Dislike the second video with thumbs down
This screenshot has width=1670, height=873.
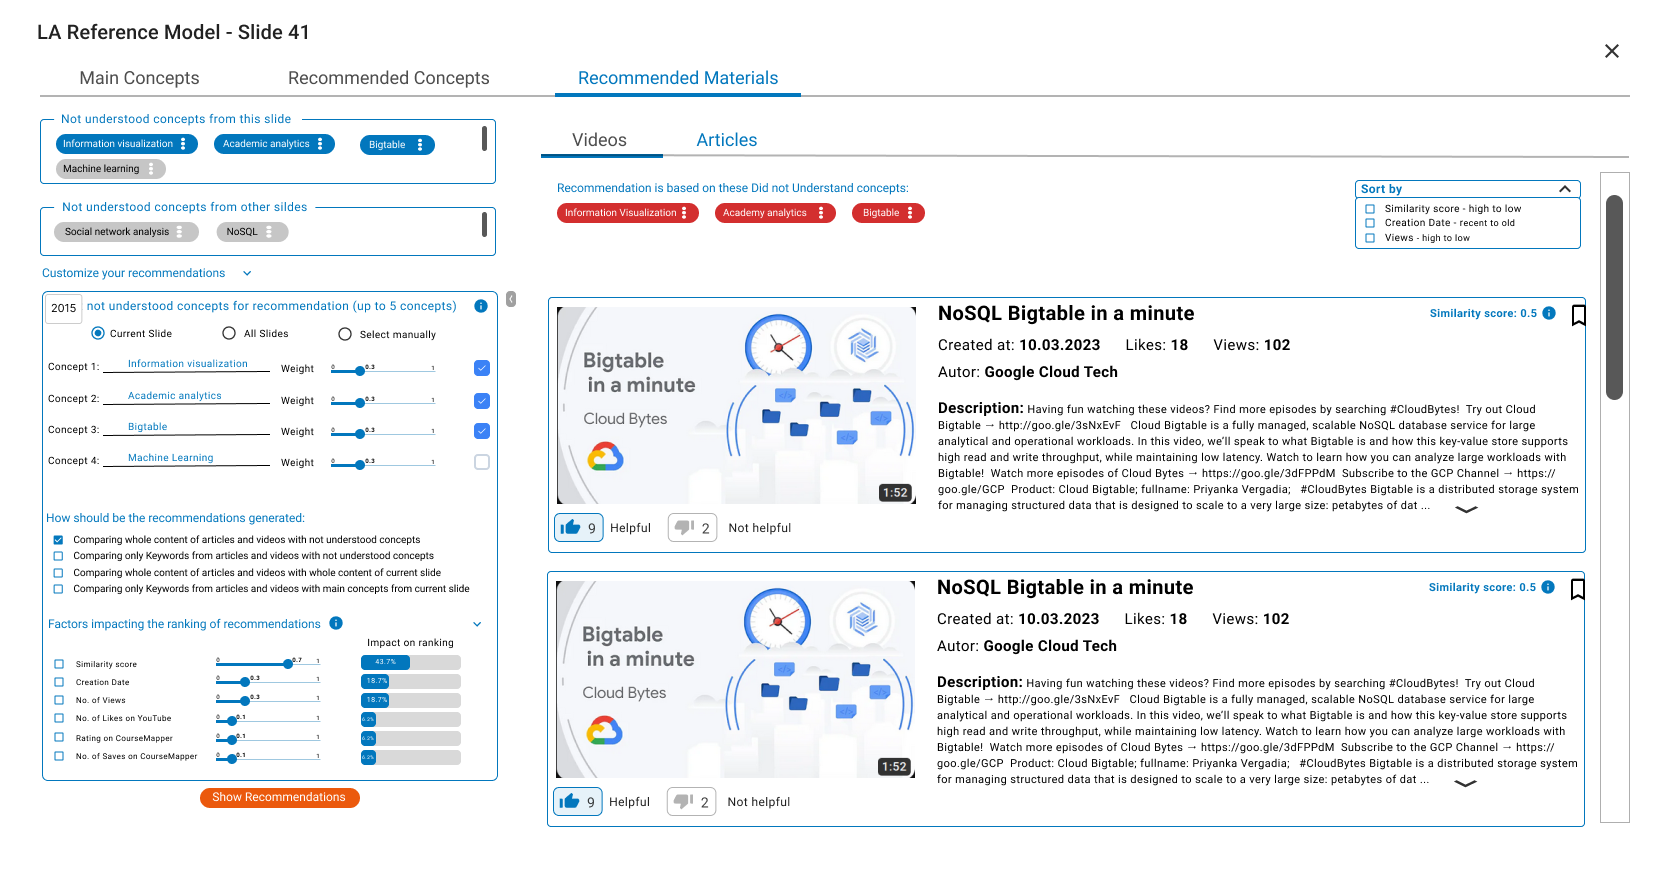click(x=691, y=801)
